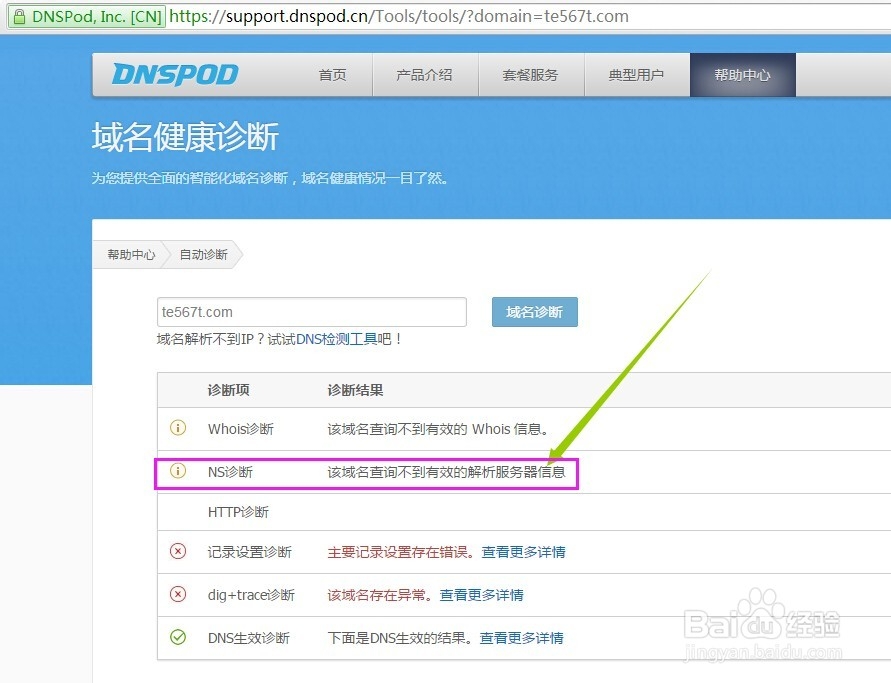891x683 pixels.
Task: Click the 主要记录设置存在错误 result text
Action: (x=401, y=552)
